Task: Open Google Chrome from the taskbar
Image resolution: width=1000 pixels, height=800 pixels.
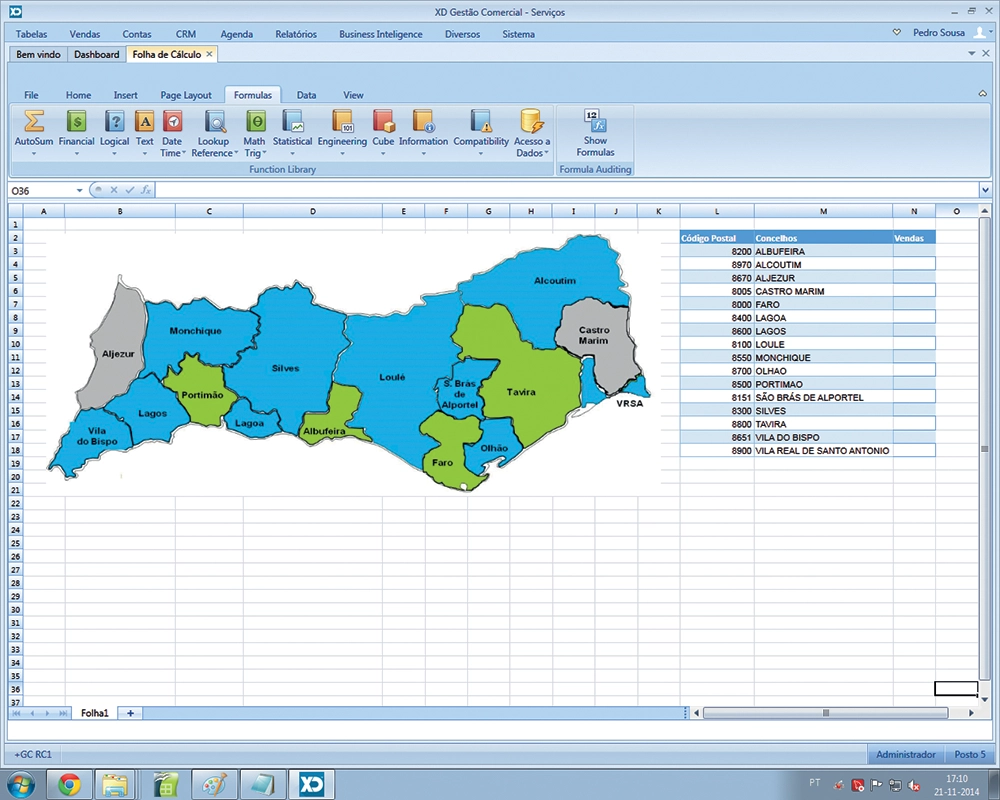Action: tap(69, 783)
